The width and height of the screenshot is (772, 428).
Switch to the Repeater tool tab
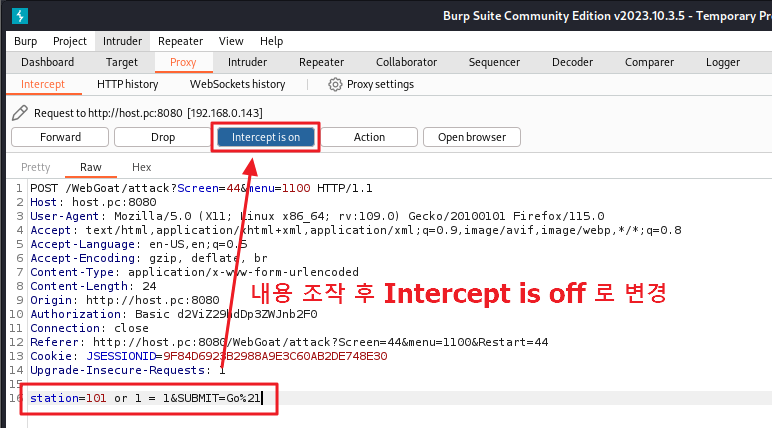point(322,62)
